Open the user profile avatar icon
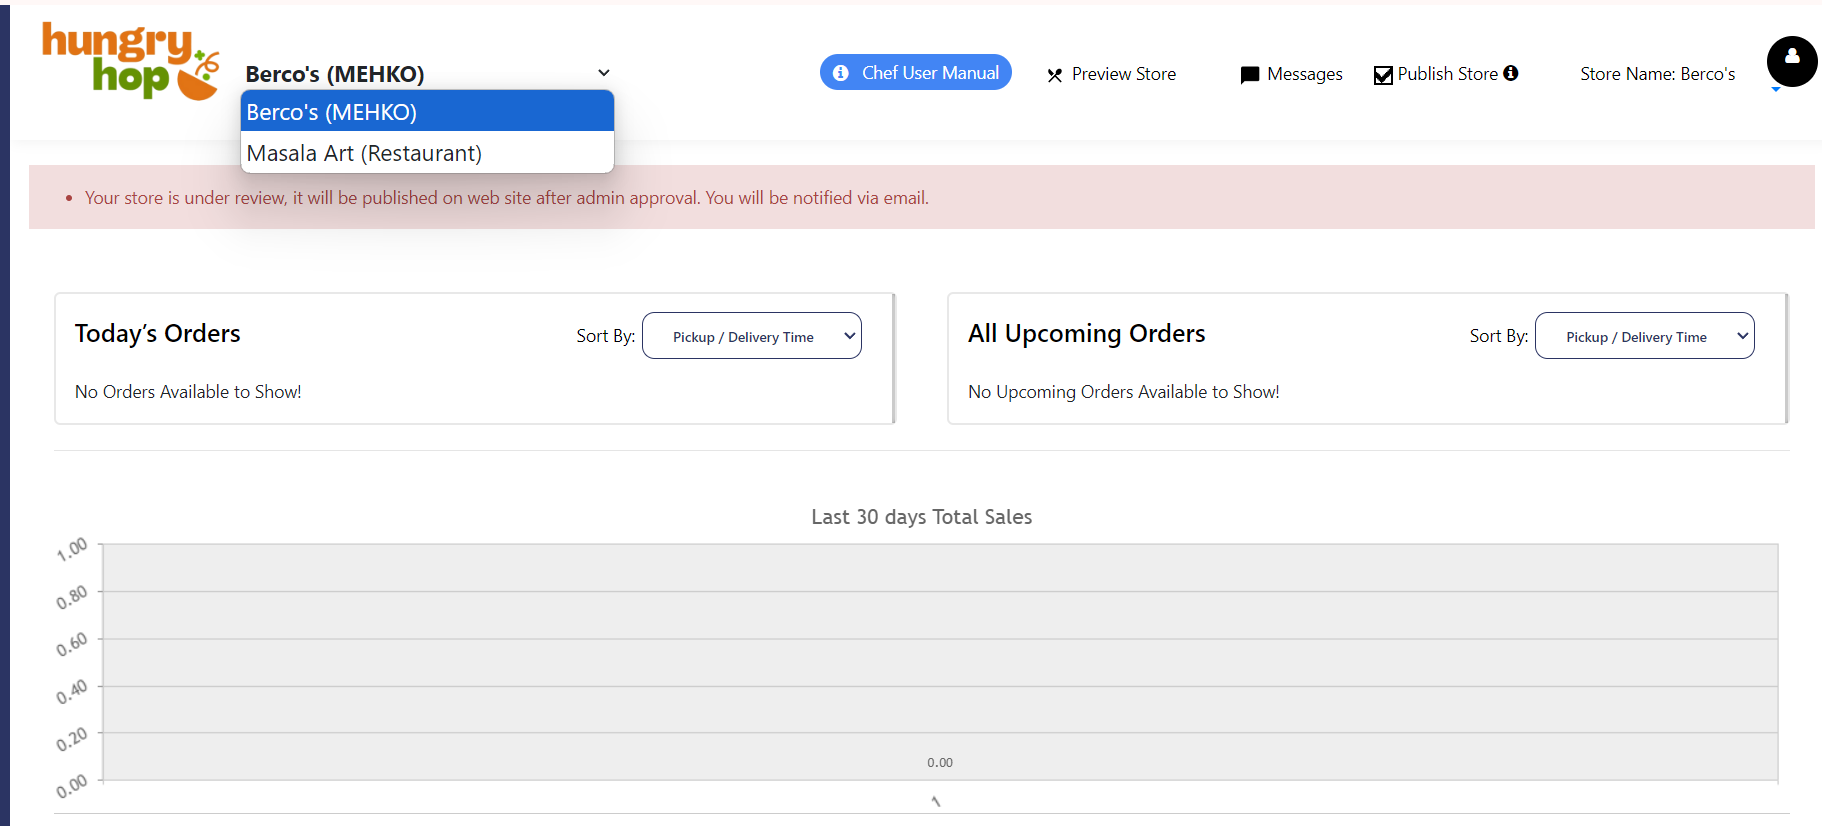This screenshot has height=826, width=1822. [x=1791, y=61]
